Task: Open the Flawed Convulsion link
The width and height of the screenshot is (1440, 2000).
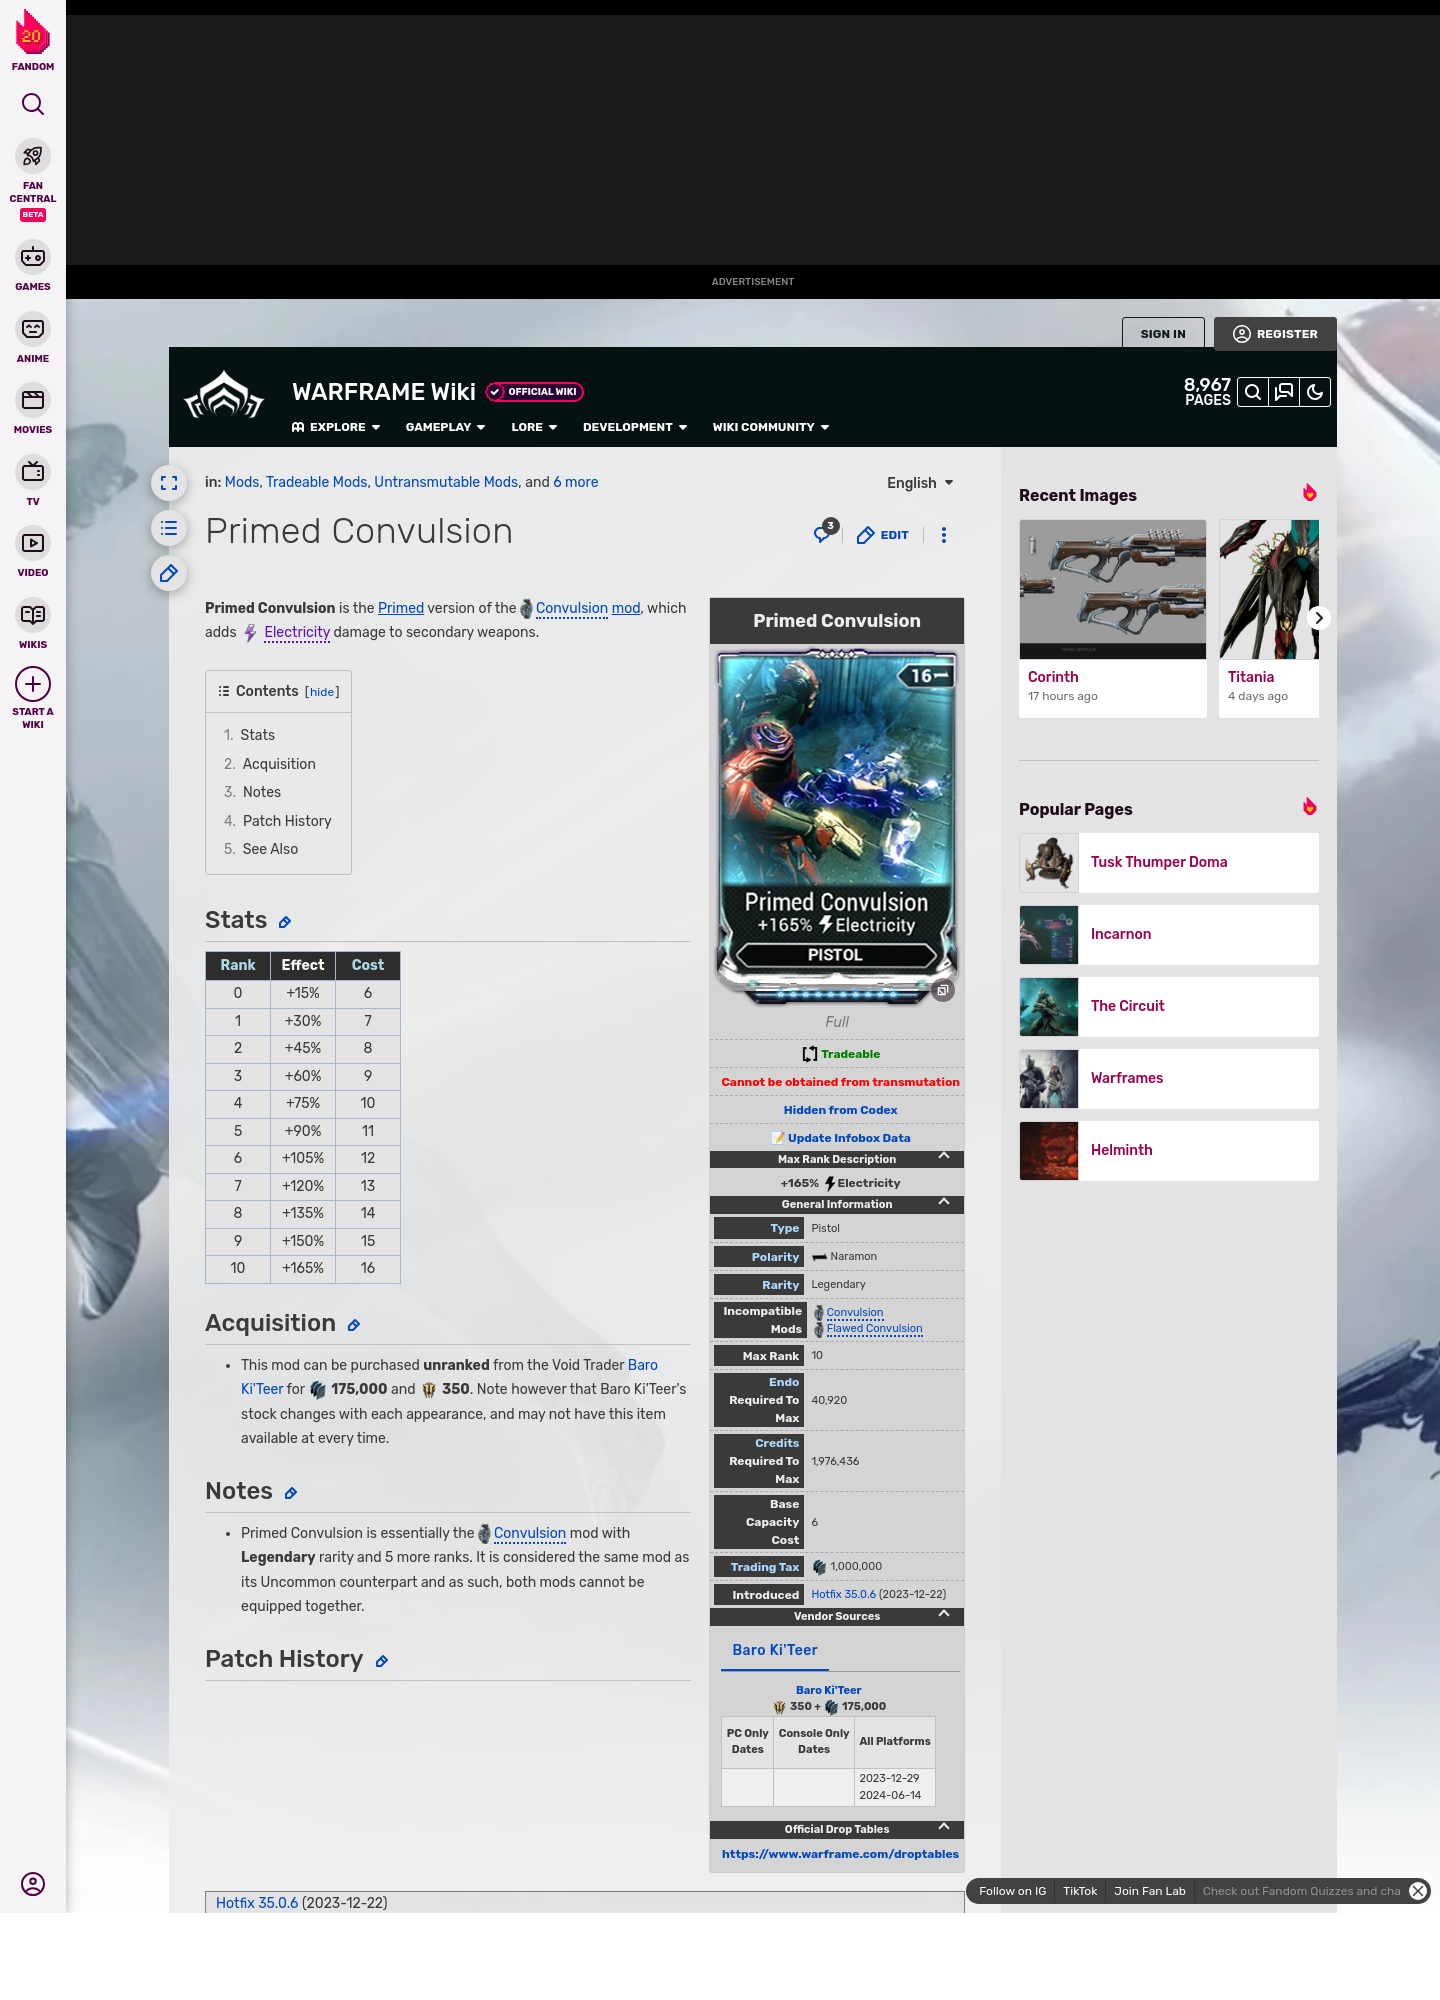Action: [874, 1329]
